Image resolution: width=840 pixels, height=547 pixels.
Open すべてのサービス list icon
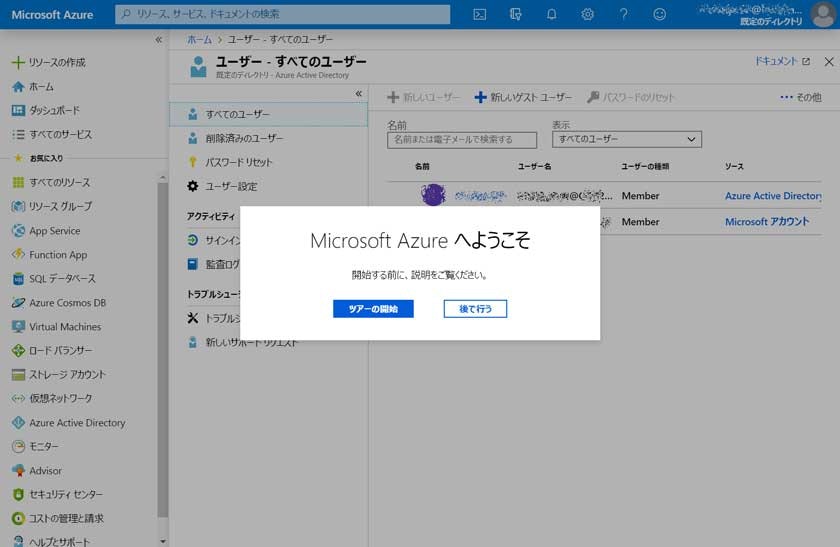coord(18,134)
